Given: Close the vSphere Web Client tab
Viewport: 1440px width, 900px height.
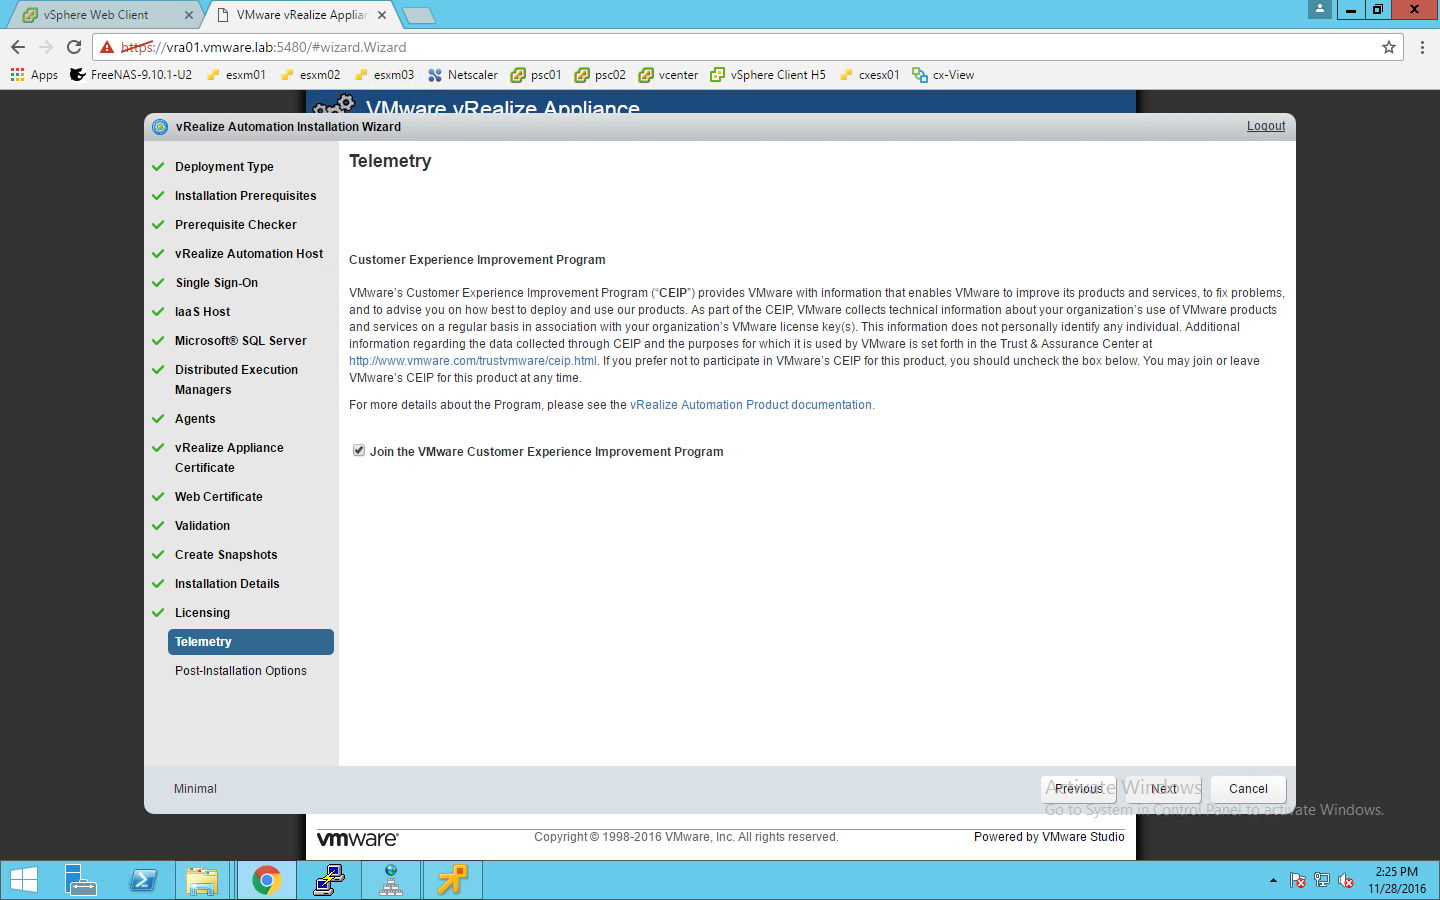Looking at the screenshot, I should coord(189,15).
